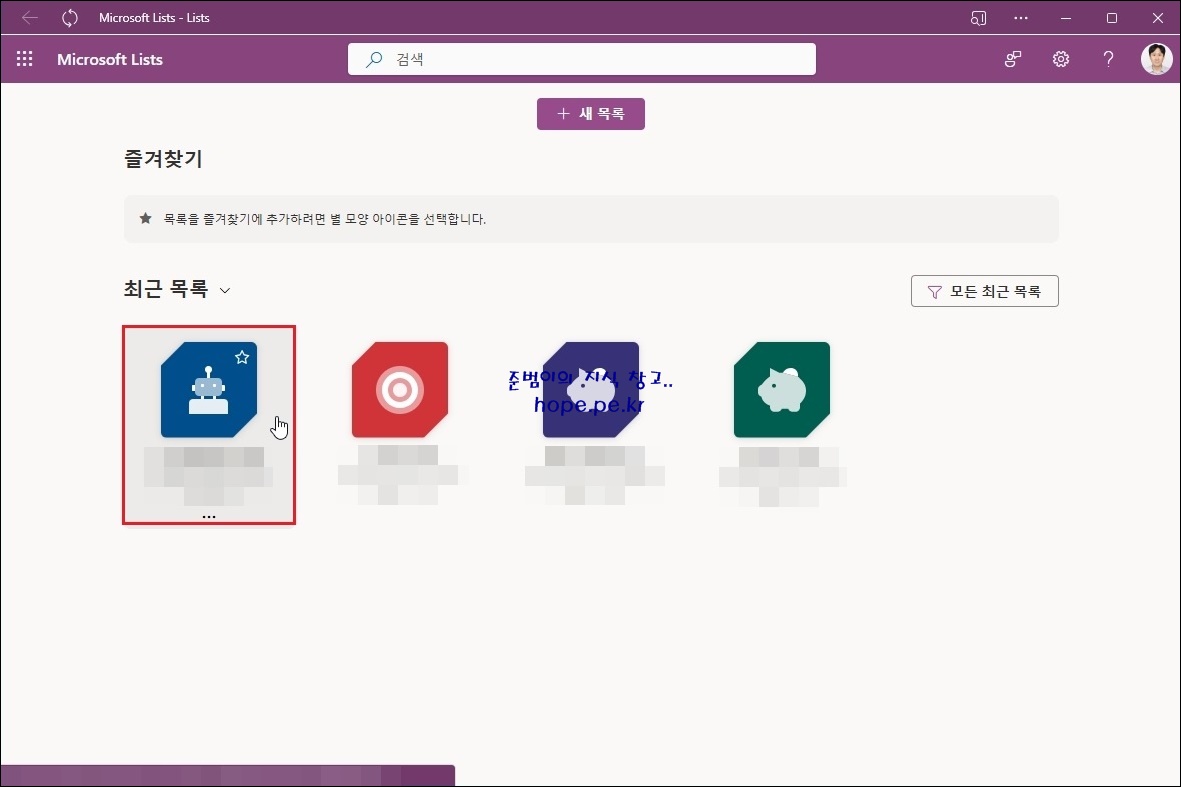Maximize the Microsoft Lists window
1181x787 pixels.
(x=1112, y=18)
